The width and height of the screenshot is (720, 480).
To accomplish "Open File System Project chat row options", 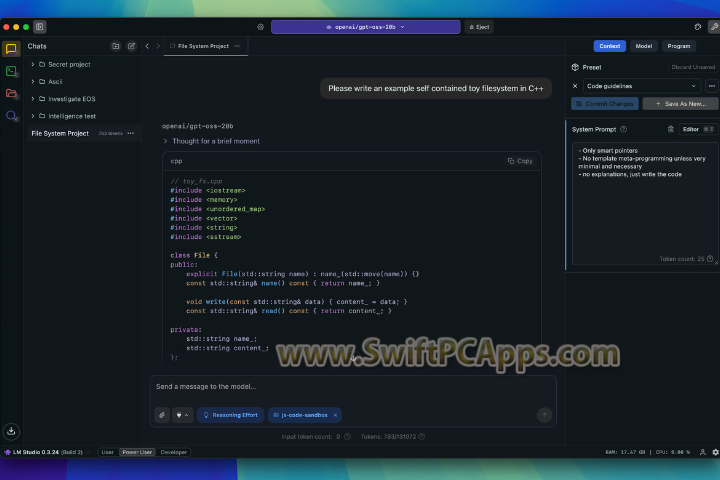I will (131, 133).
